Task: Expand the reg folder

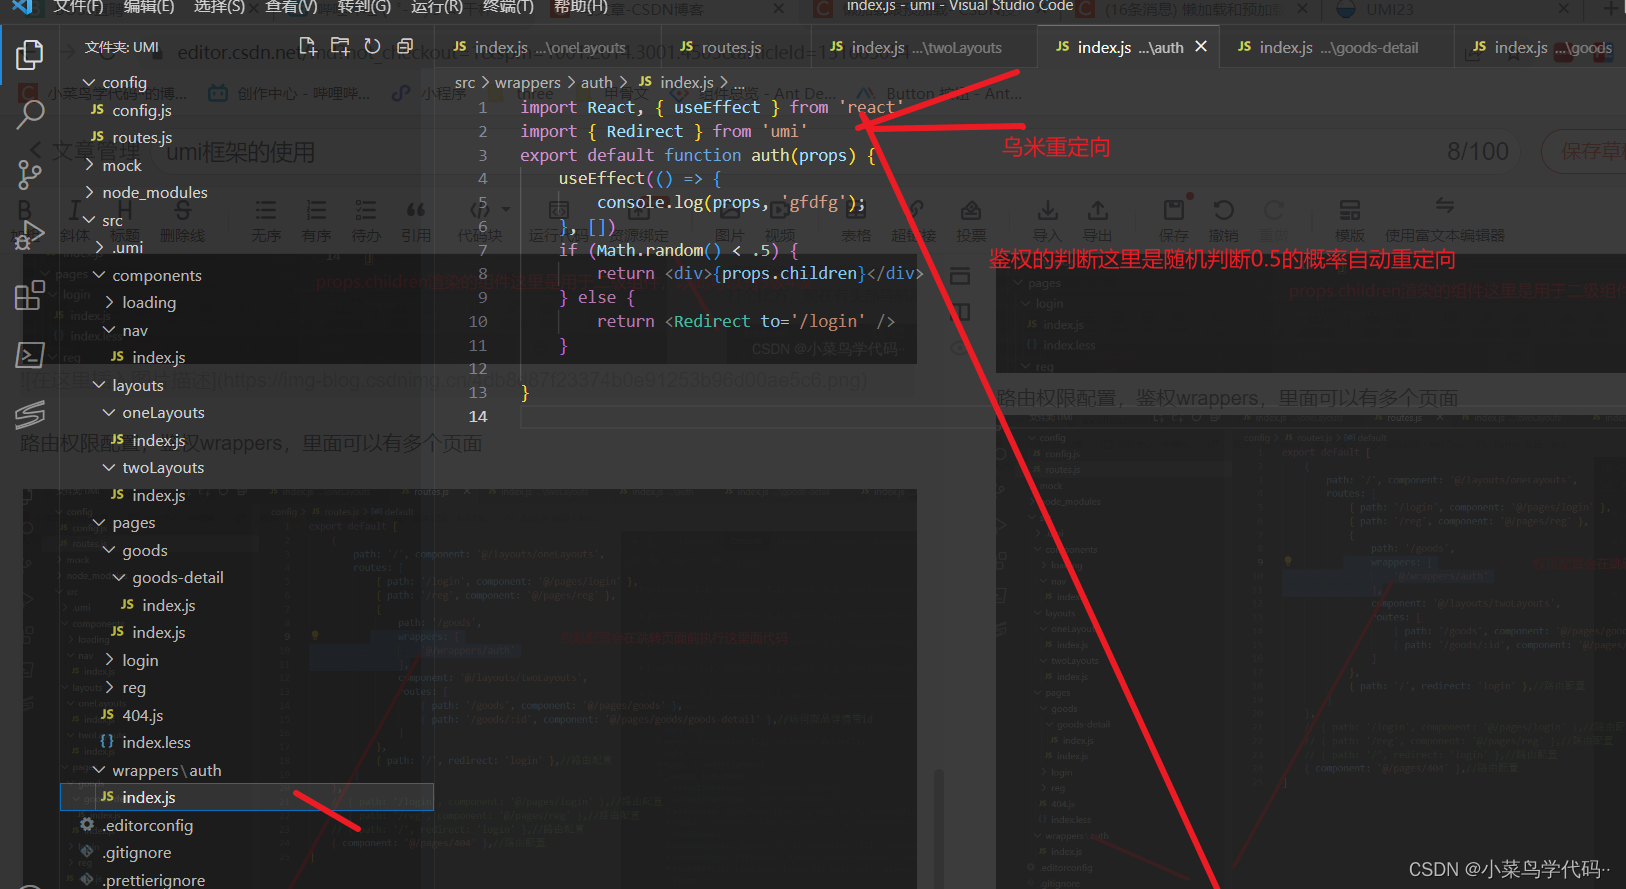Action: click(133, 687)
